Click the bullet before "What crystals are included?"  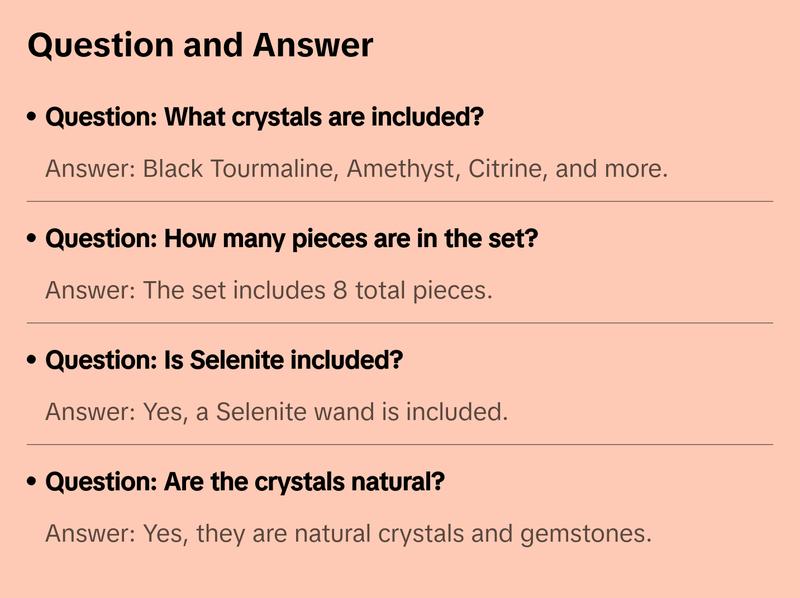coord(33,118)
